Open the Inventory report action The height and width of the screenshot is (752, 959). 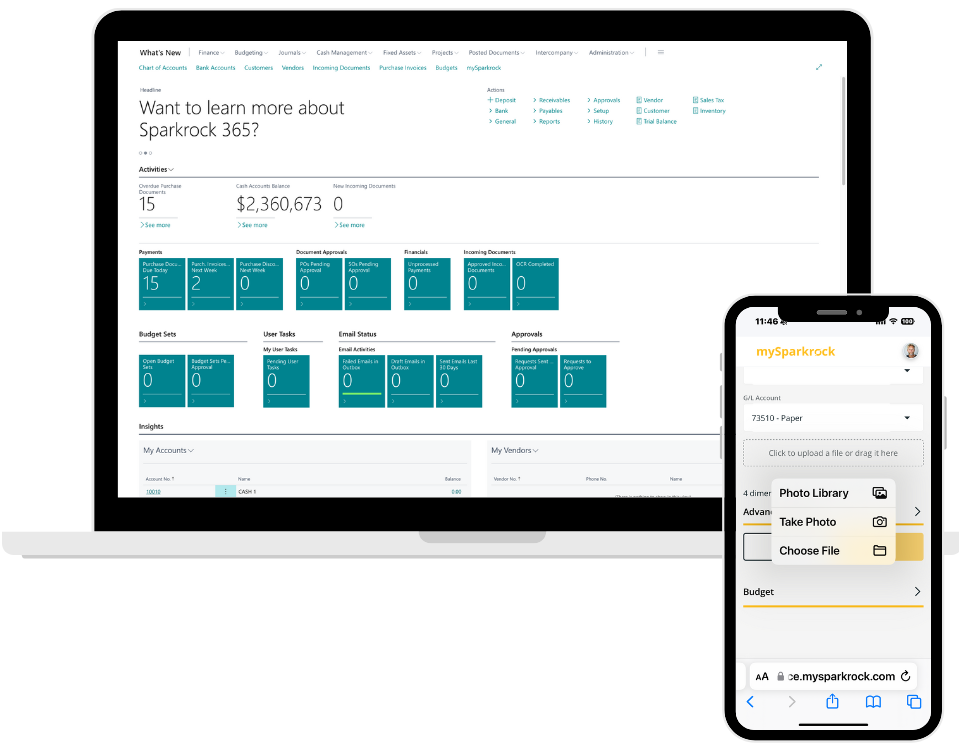click(709, 111)
